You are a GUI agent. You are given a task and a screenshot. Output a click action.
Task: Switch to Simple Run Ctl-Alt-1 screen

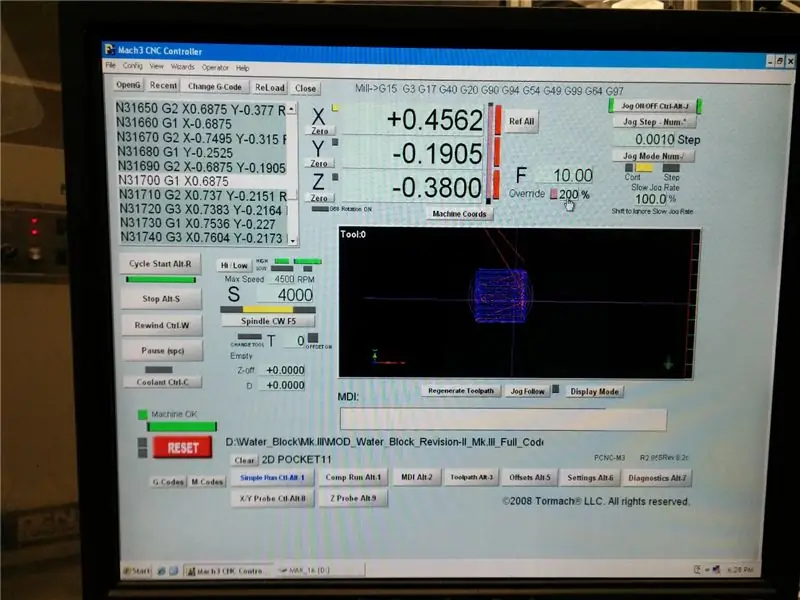tap(272, 478)
